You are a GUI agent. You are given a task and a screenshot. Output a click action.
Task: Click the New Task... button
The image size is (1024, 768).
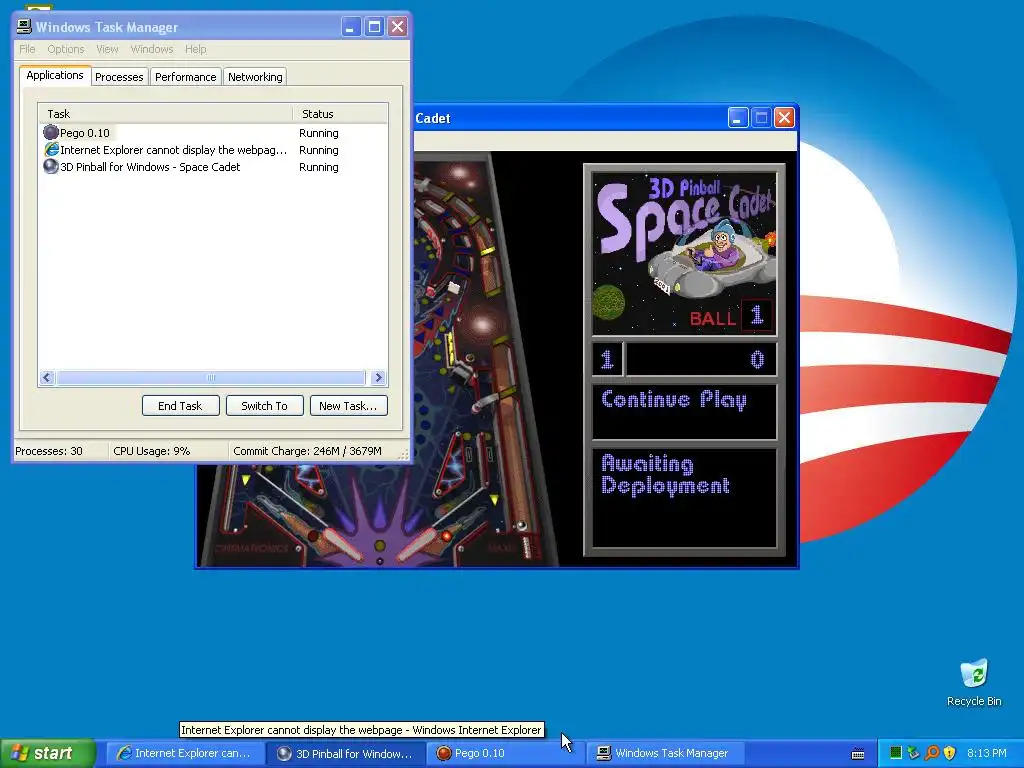click(348, 406)
